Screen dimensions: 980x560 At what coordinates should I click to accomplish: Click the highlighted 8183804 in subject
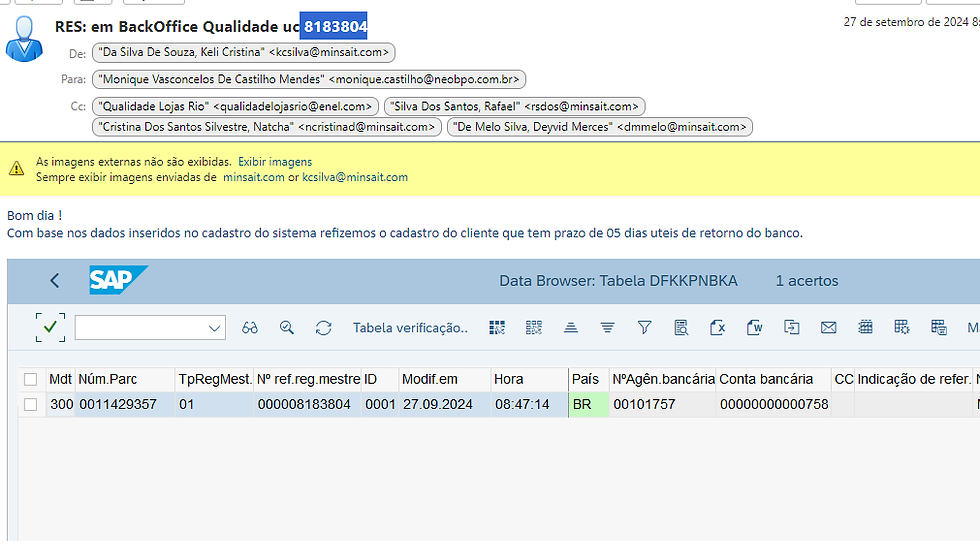coord(334,26)
